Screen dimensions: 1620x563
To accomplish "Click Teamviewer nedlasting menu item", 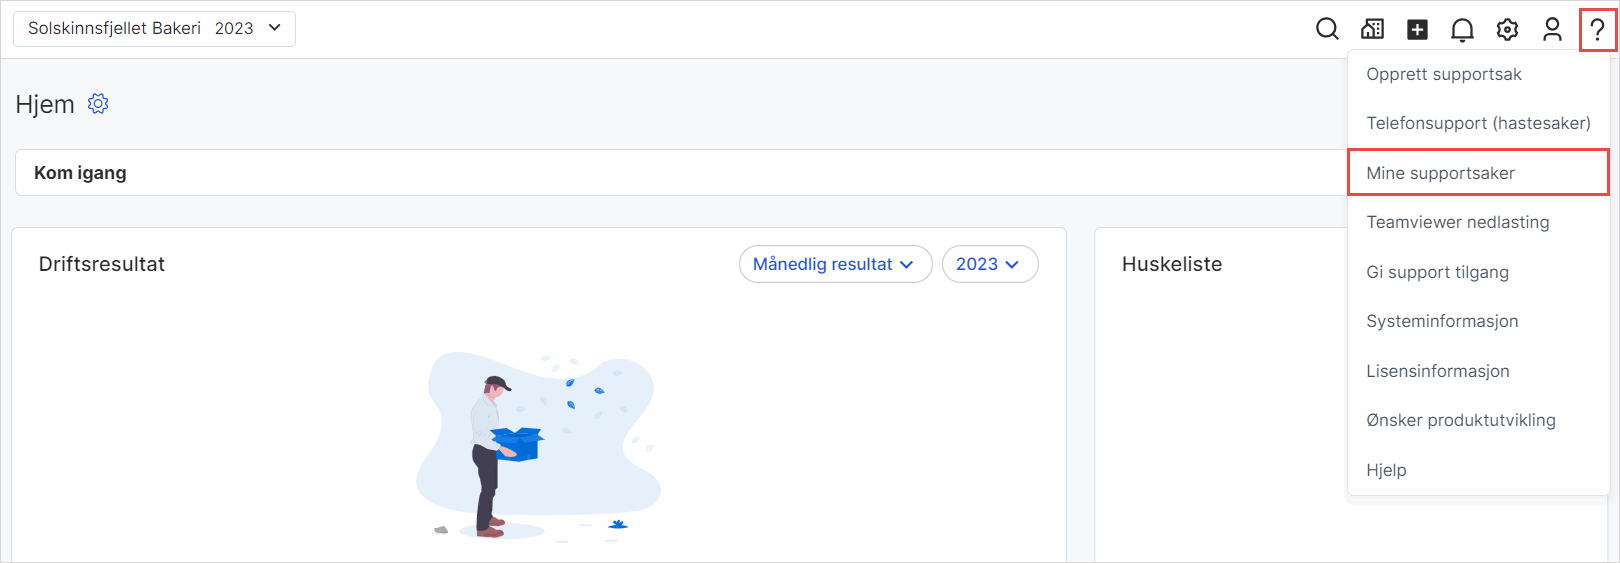I will pyautogui.click(x=1457, y=222).
